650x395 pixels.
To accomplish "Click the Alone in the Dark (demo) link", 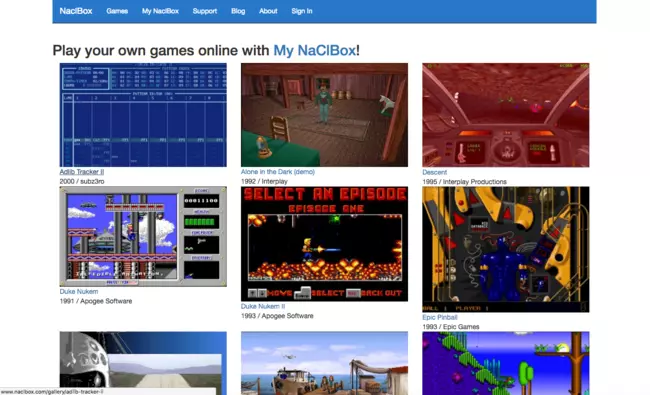I will click(278, 172).
